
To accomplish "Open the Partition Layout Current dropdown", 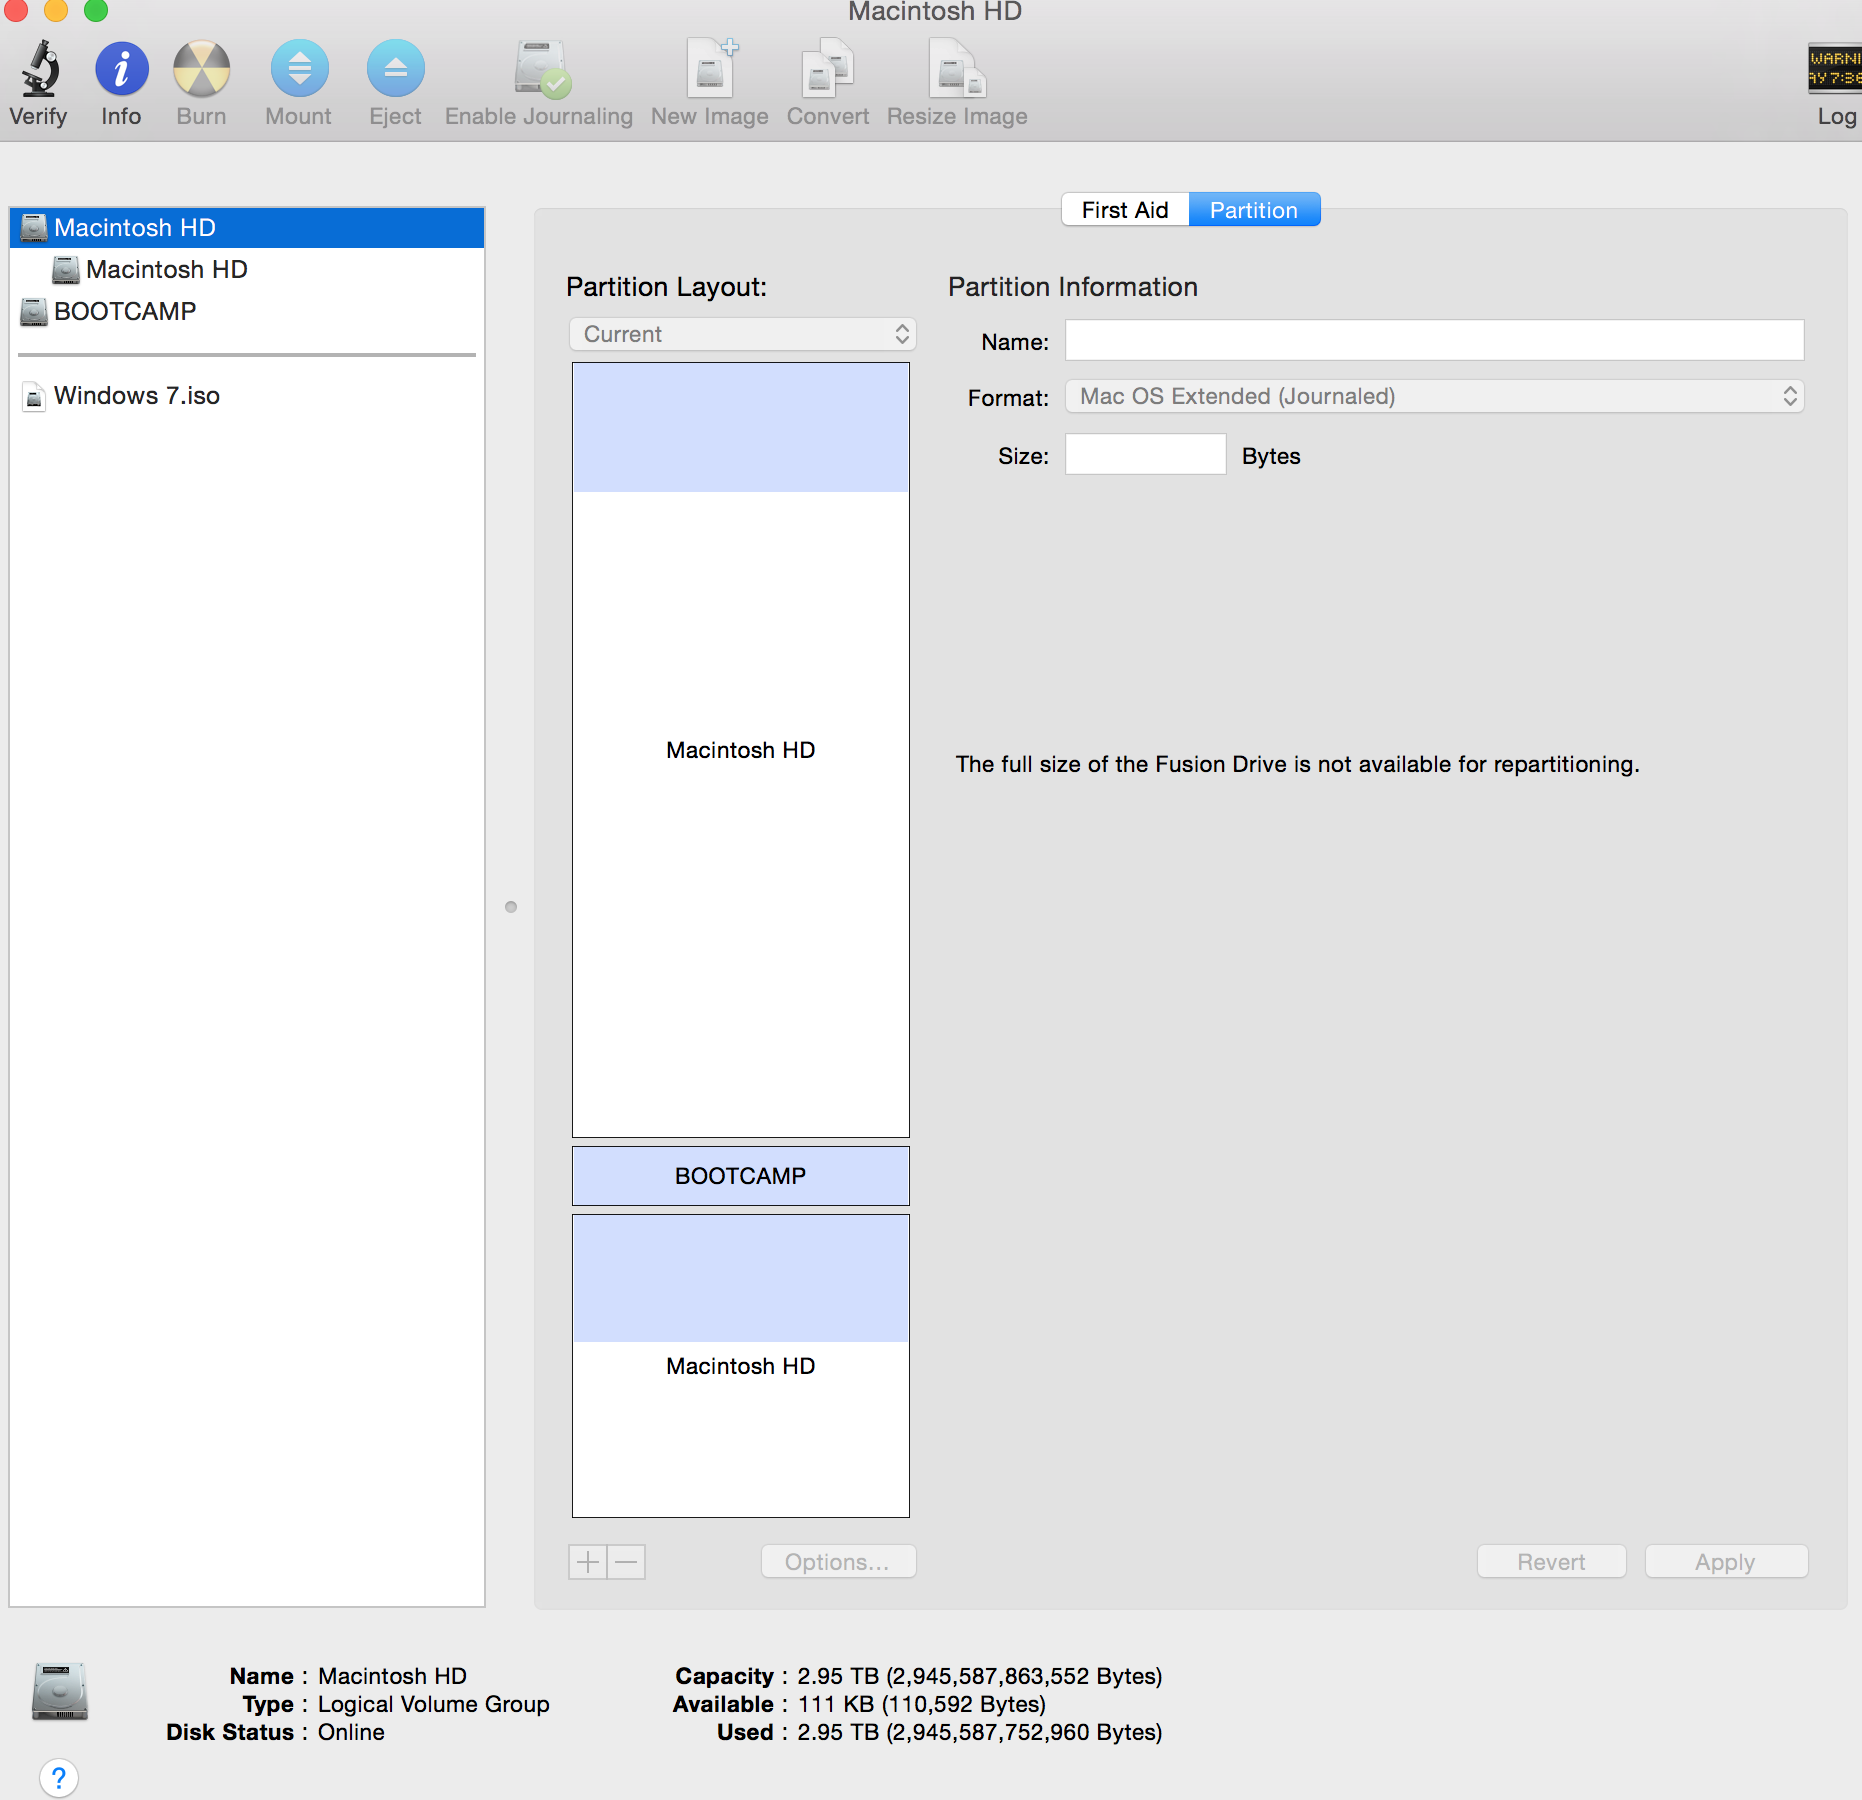I will pos(743,334).
